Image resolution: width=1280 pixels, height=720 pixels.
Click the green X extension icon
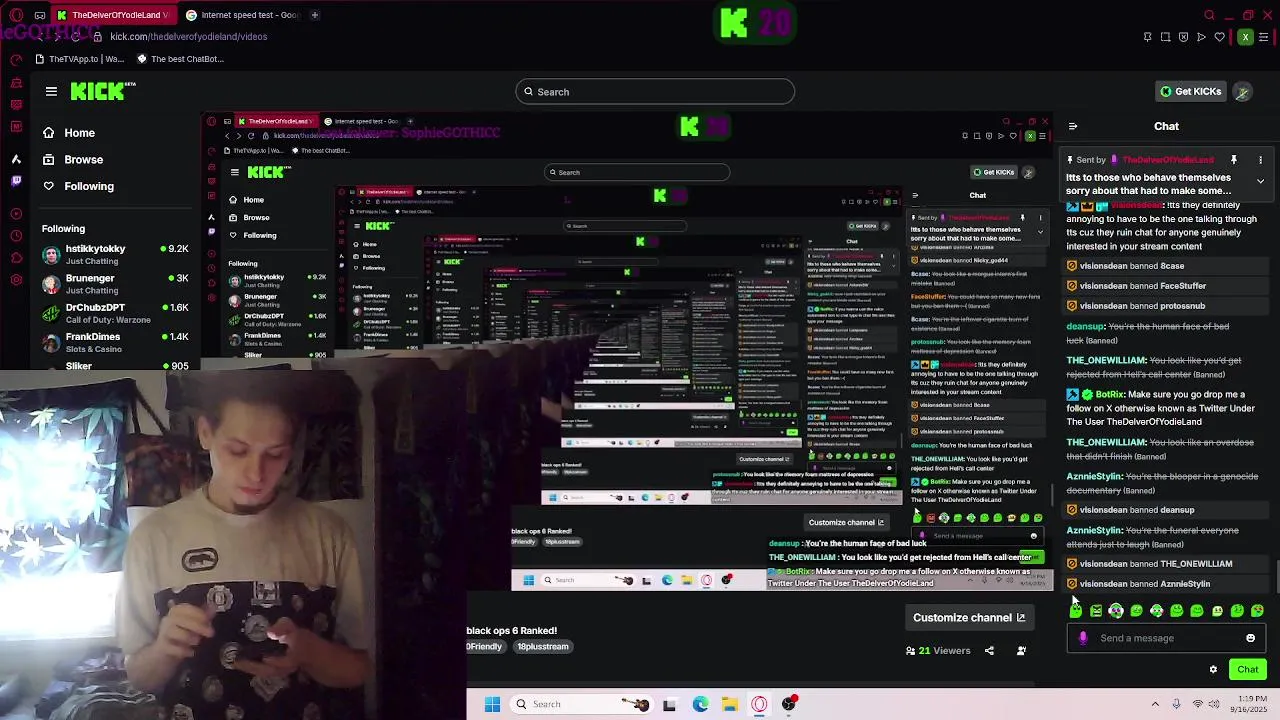(x=1245, y=37)
